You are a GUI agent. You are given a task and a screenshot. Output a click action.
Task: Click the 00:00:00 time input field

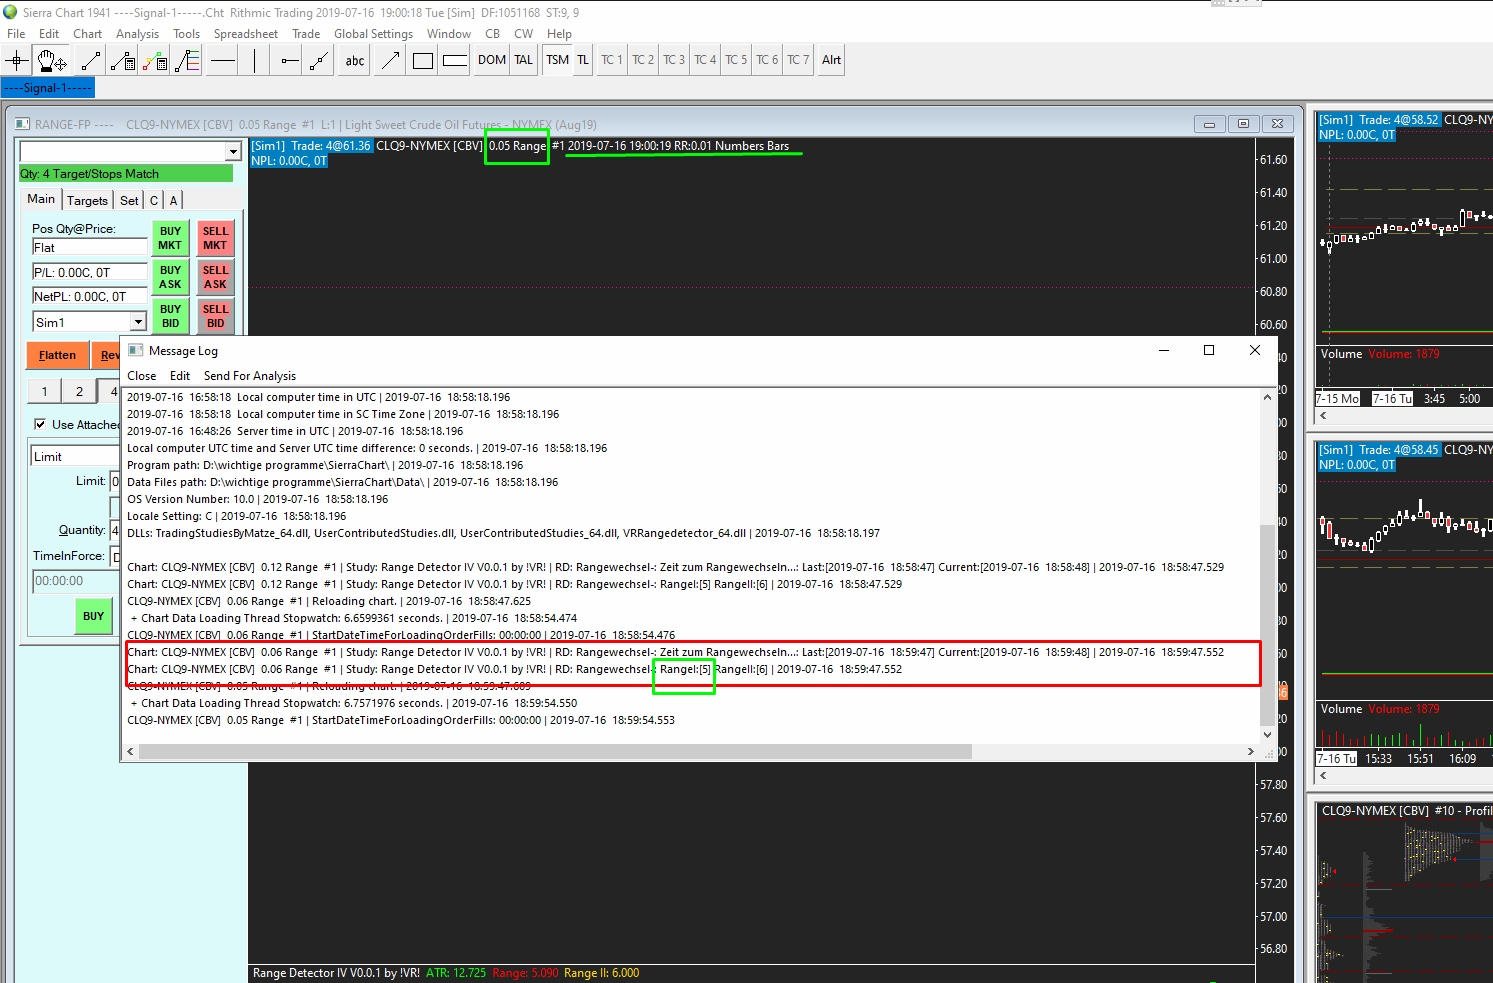(76, 581)
